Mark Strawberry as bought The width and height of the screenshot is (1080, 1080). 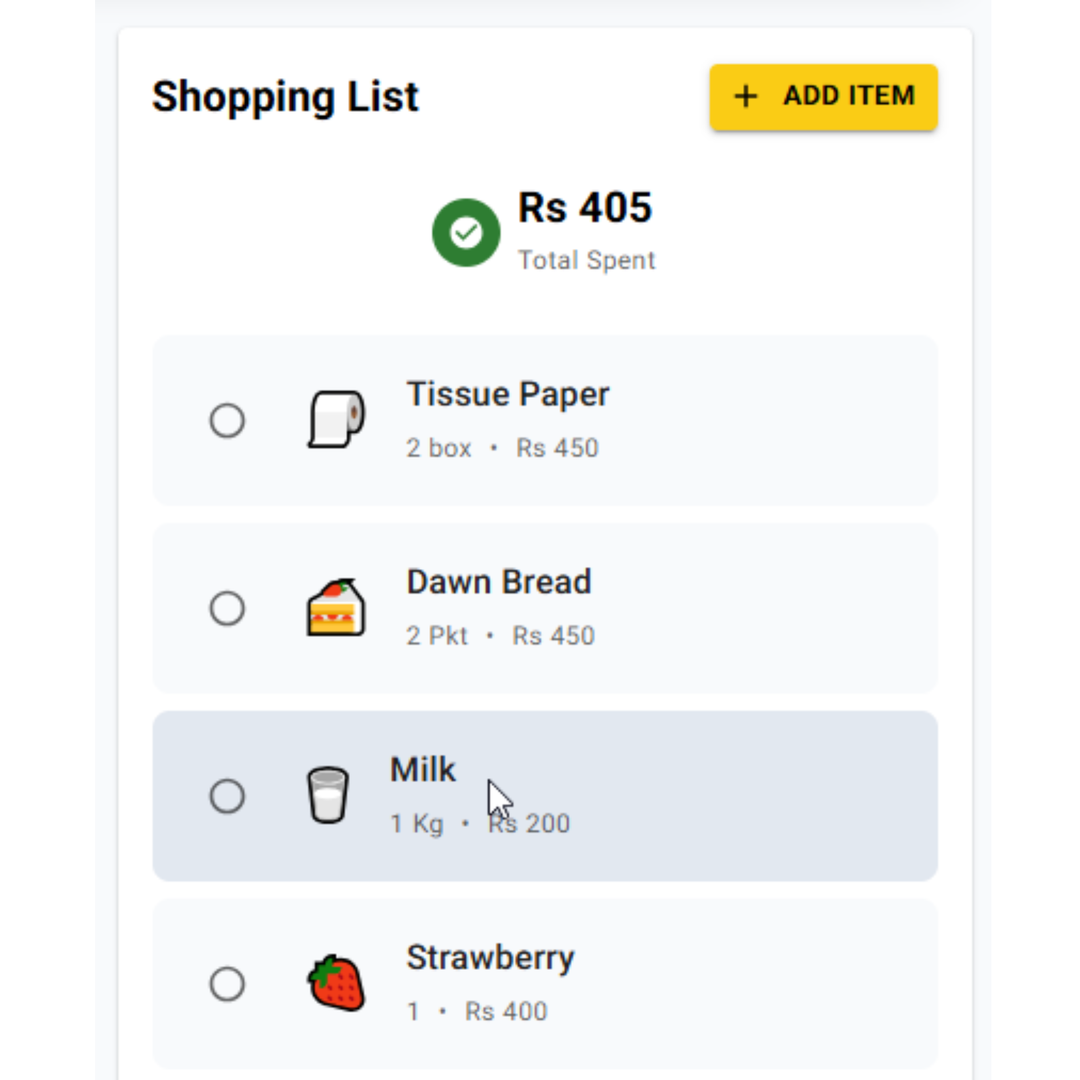[x=227, y=984]
